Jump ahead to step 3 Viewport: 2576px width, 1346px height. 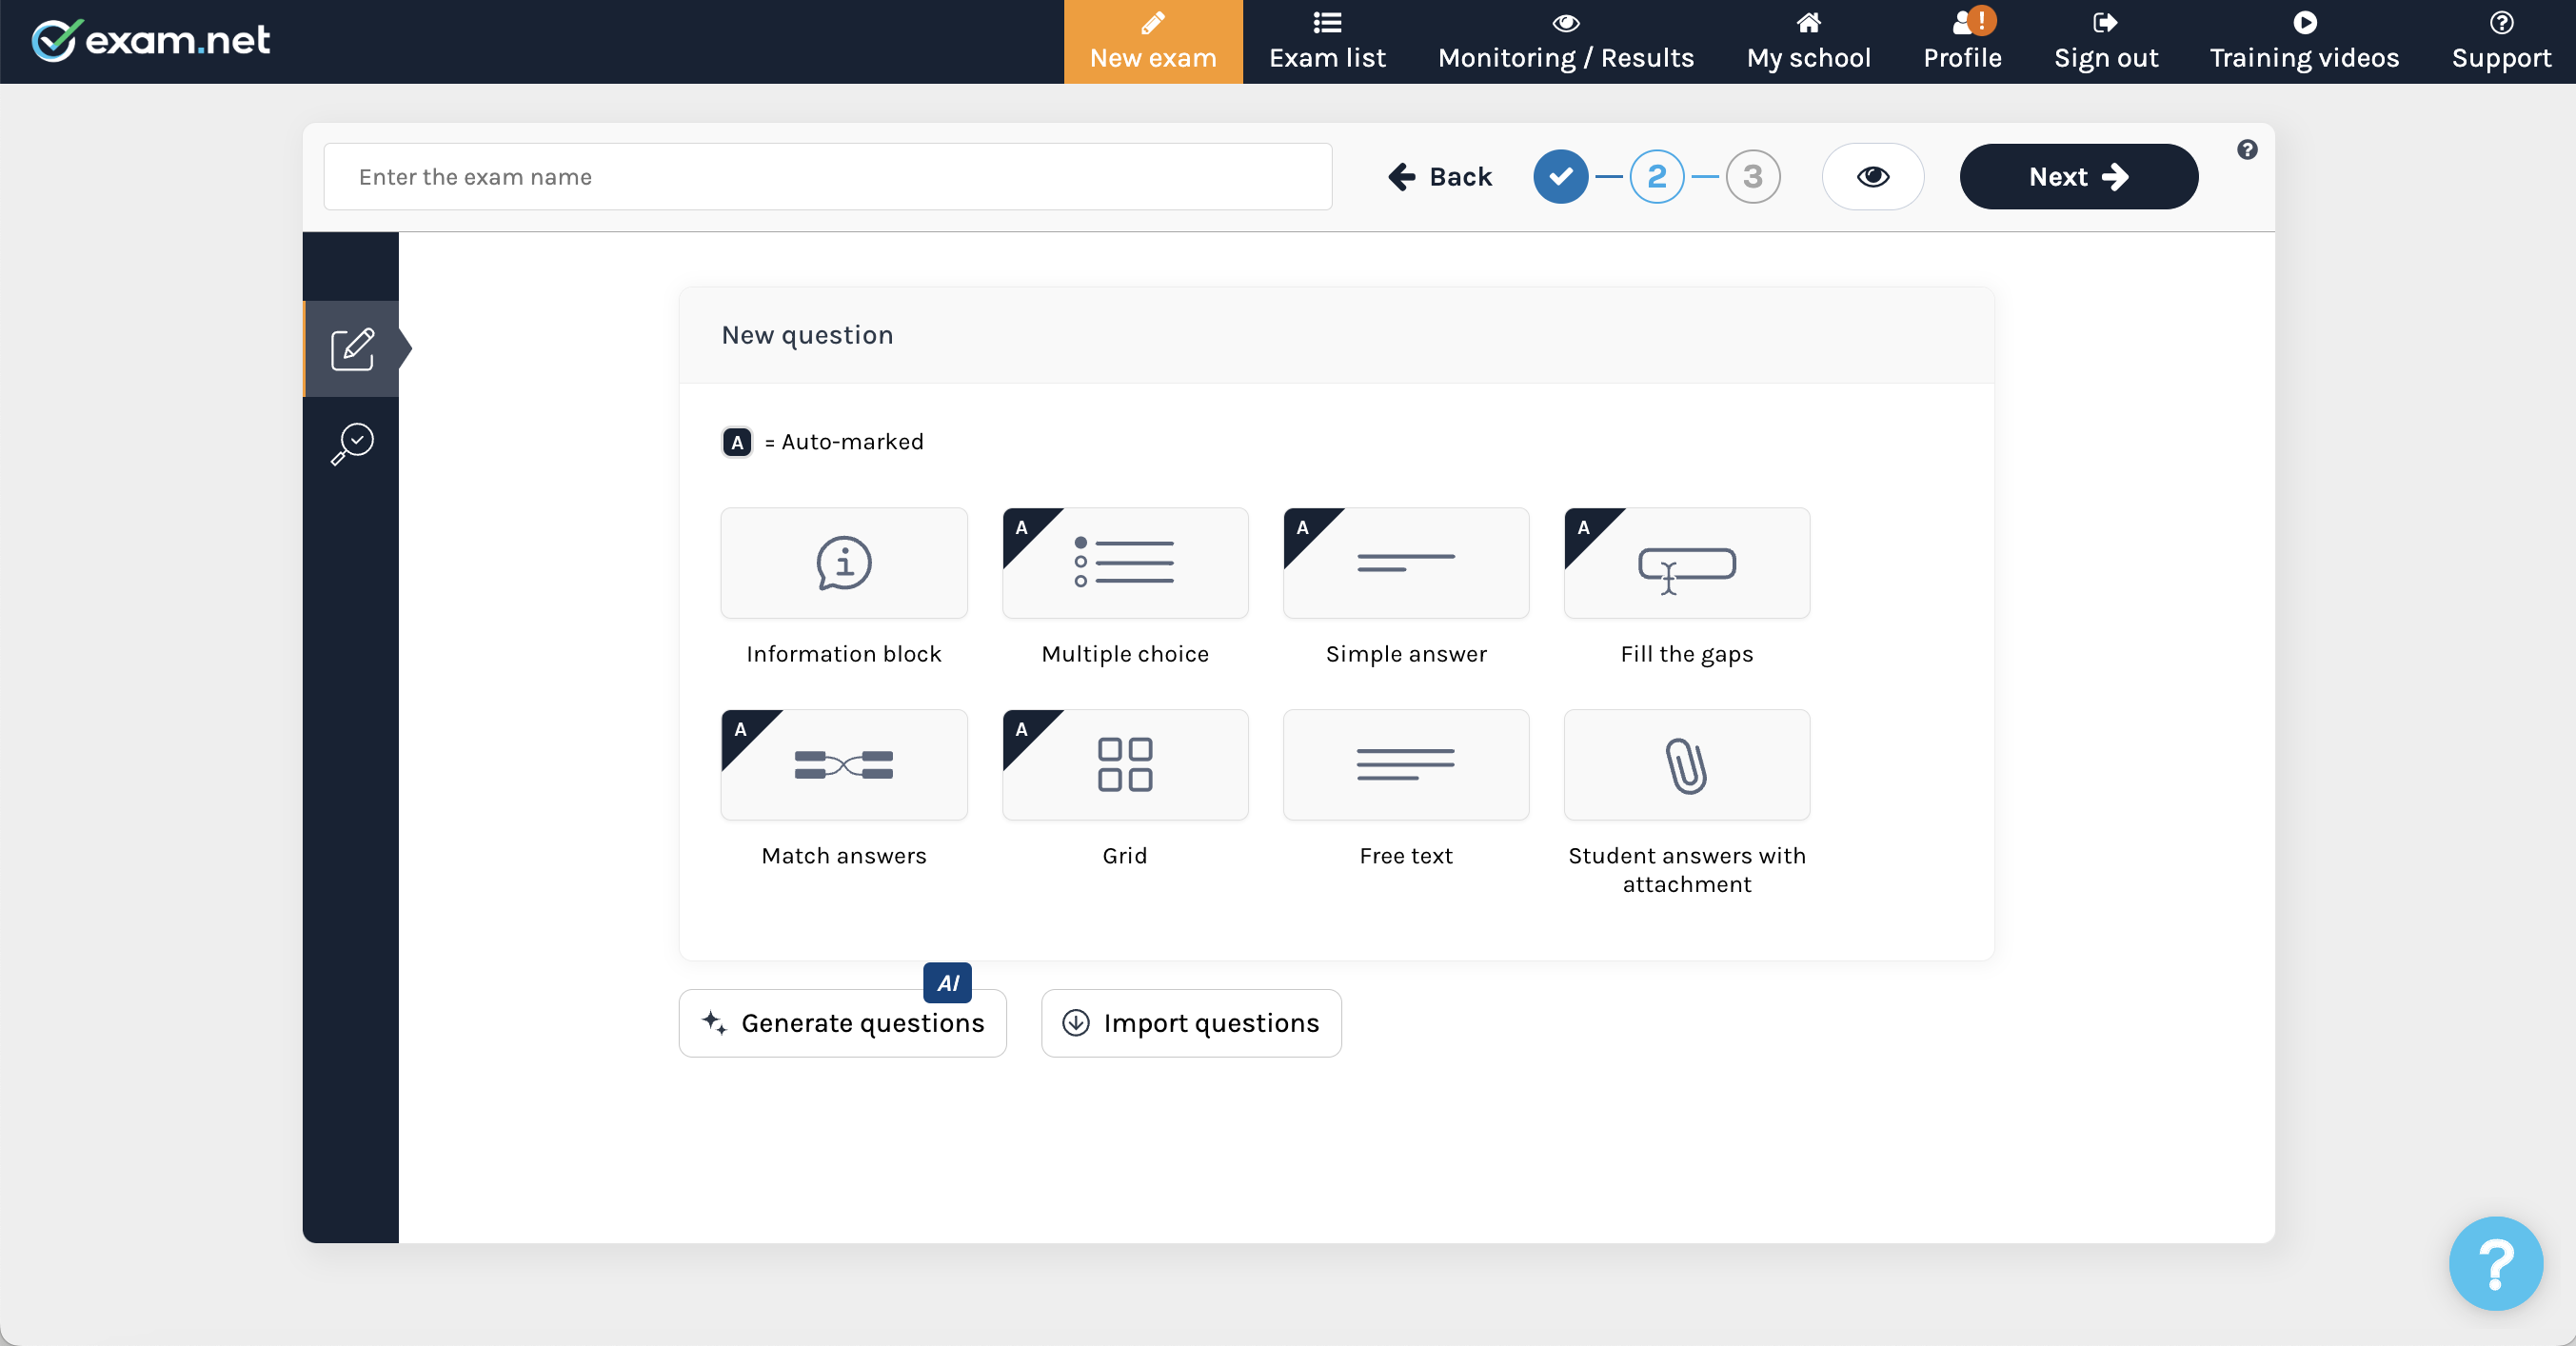(x=1752, y=176)
